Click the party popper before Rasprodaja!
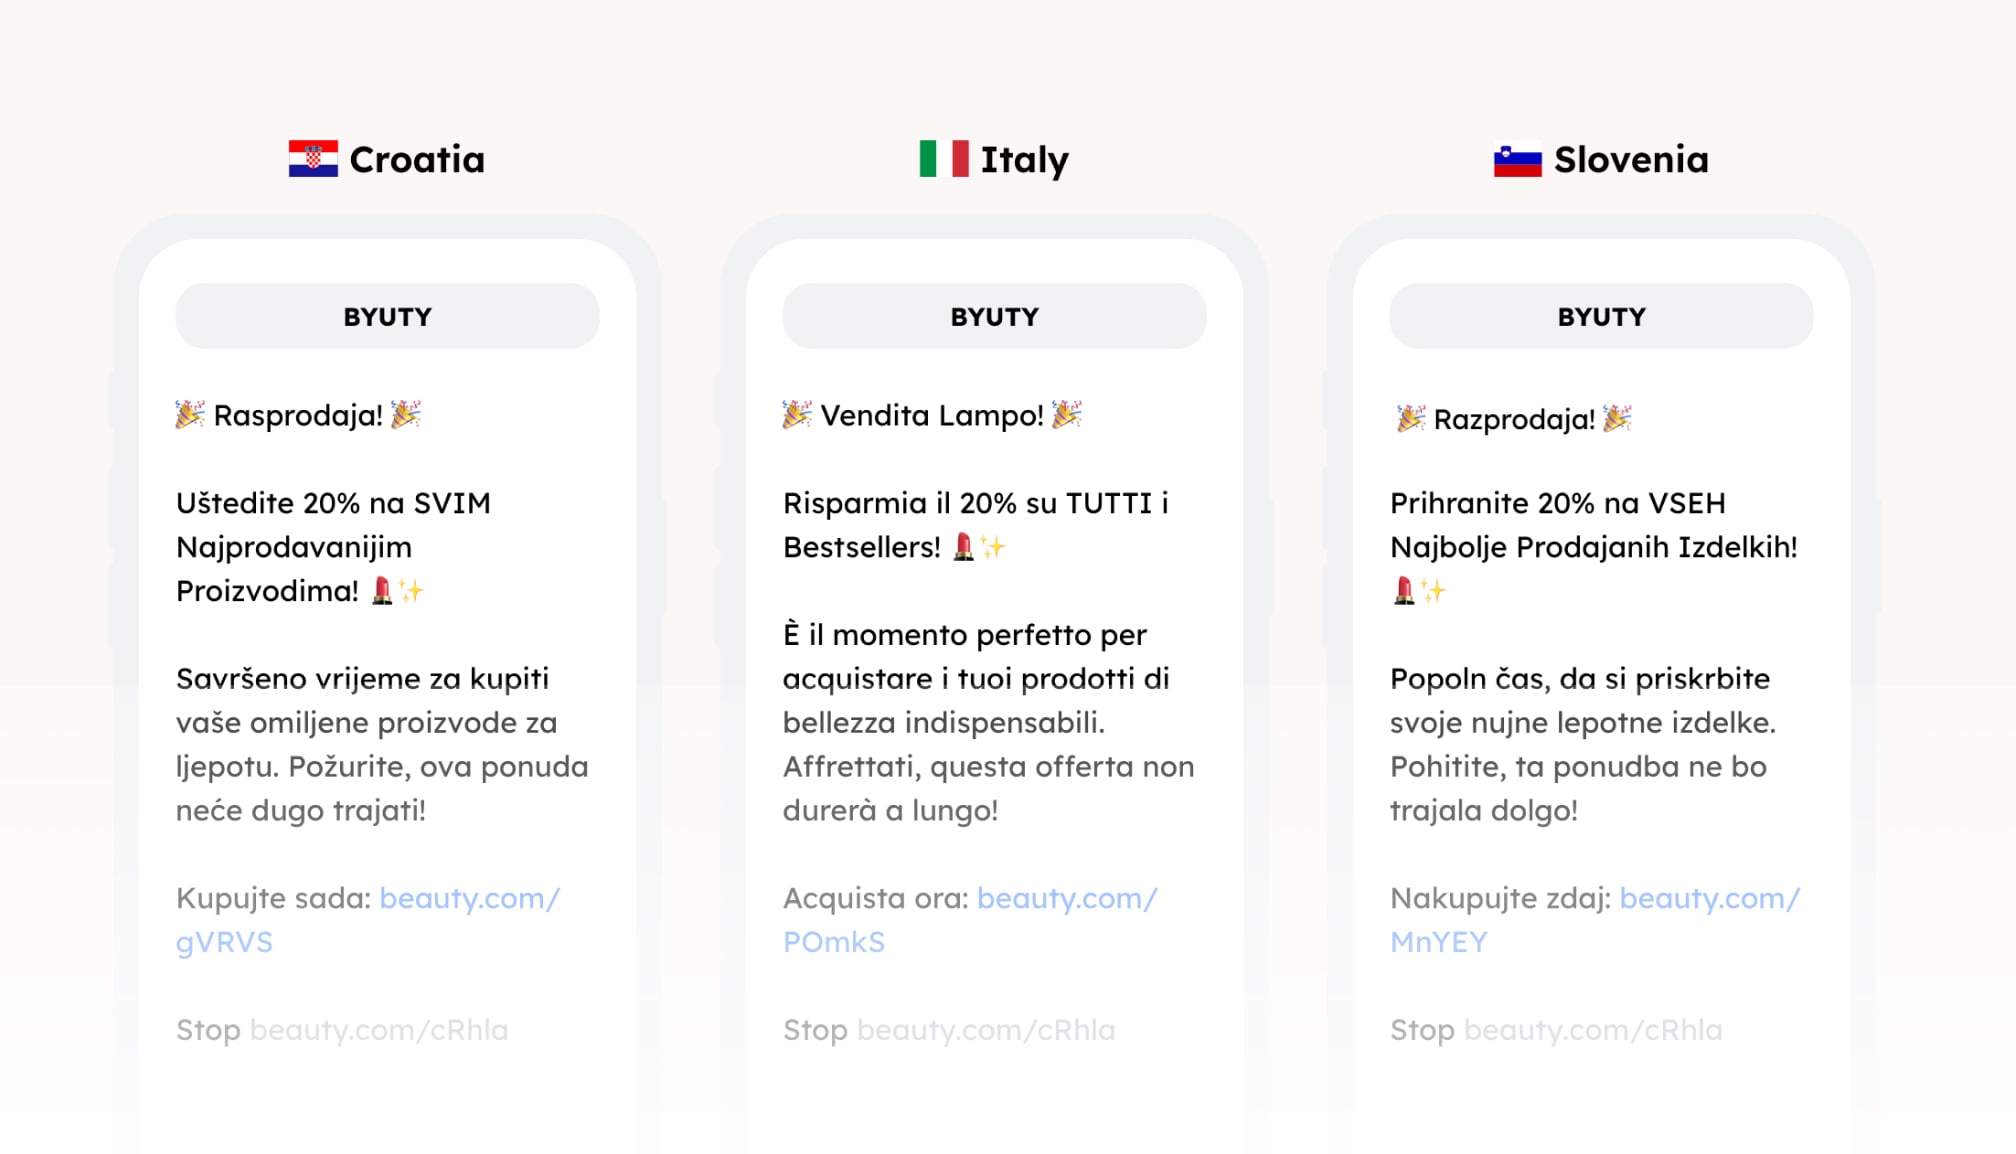The image size is (2016, 1154). pyautogui.click(x=190, y=414)
